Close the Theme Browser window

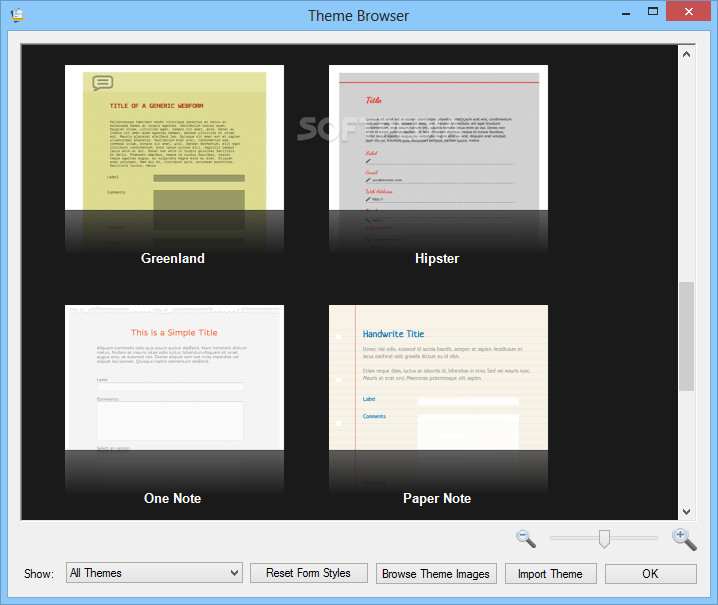coord(688,11)
